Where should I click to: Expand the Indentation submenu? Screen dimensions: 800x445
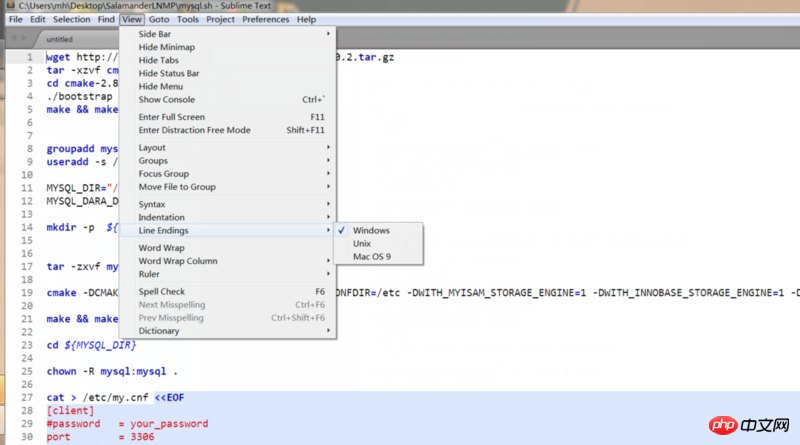228,217
